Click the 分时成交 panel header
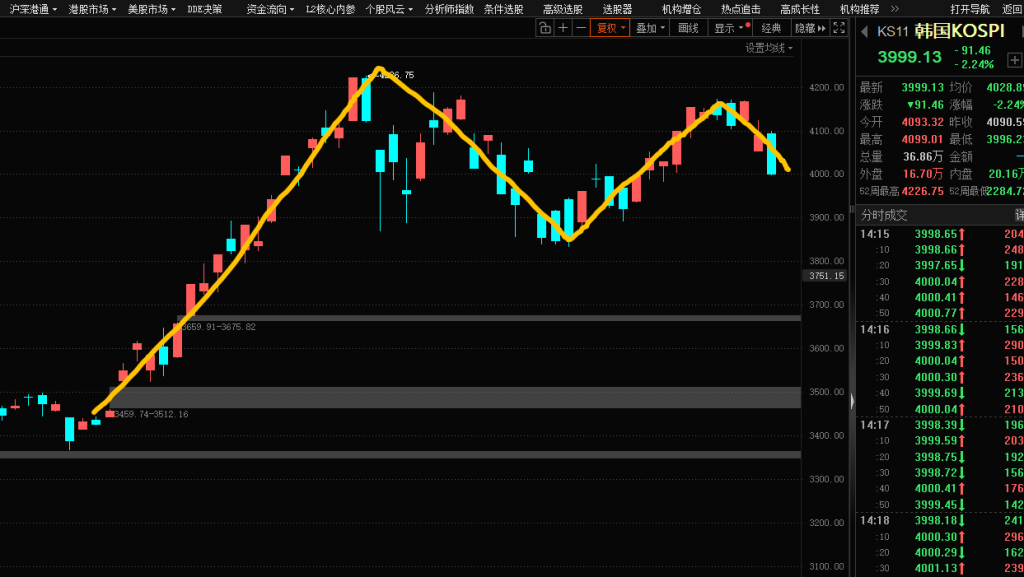 coord(884,214)
